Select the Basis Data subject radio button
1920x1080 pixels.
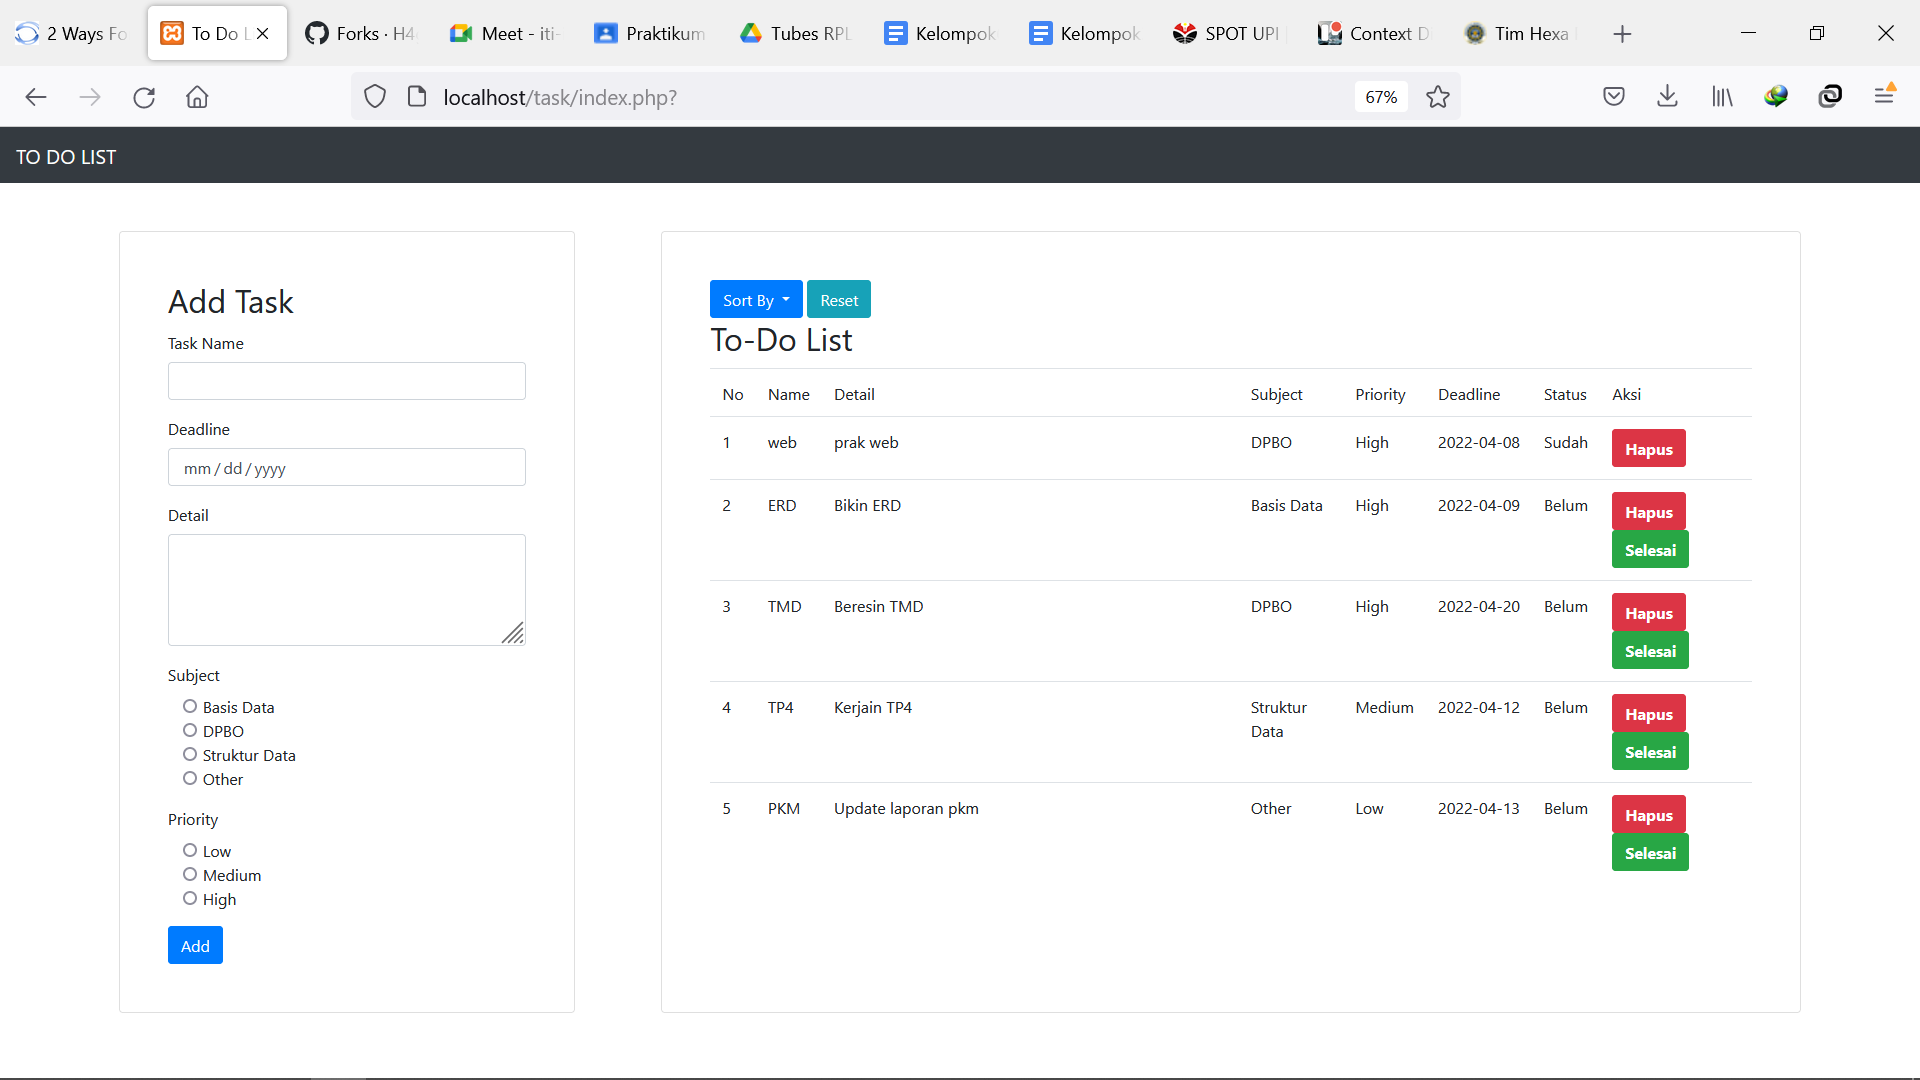pyautogui.click(x=189, y=706)
